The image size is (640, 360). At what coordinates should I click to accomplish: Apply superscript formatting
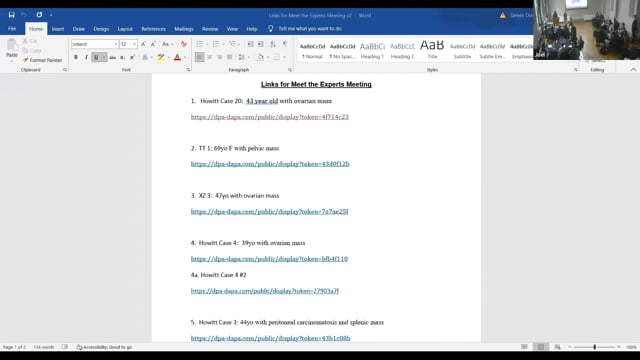point(132,58)
